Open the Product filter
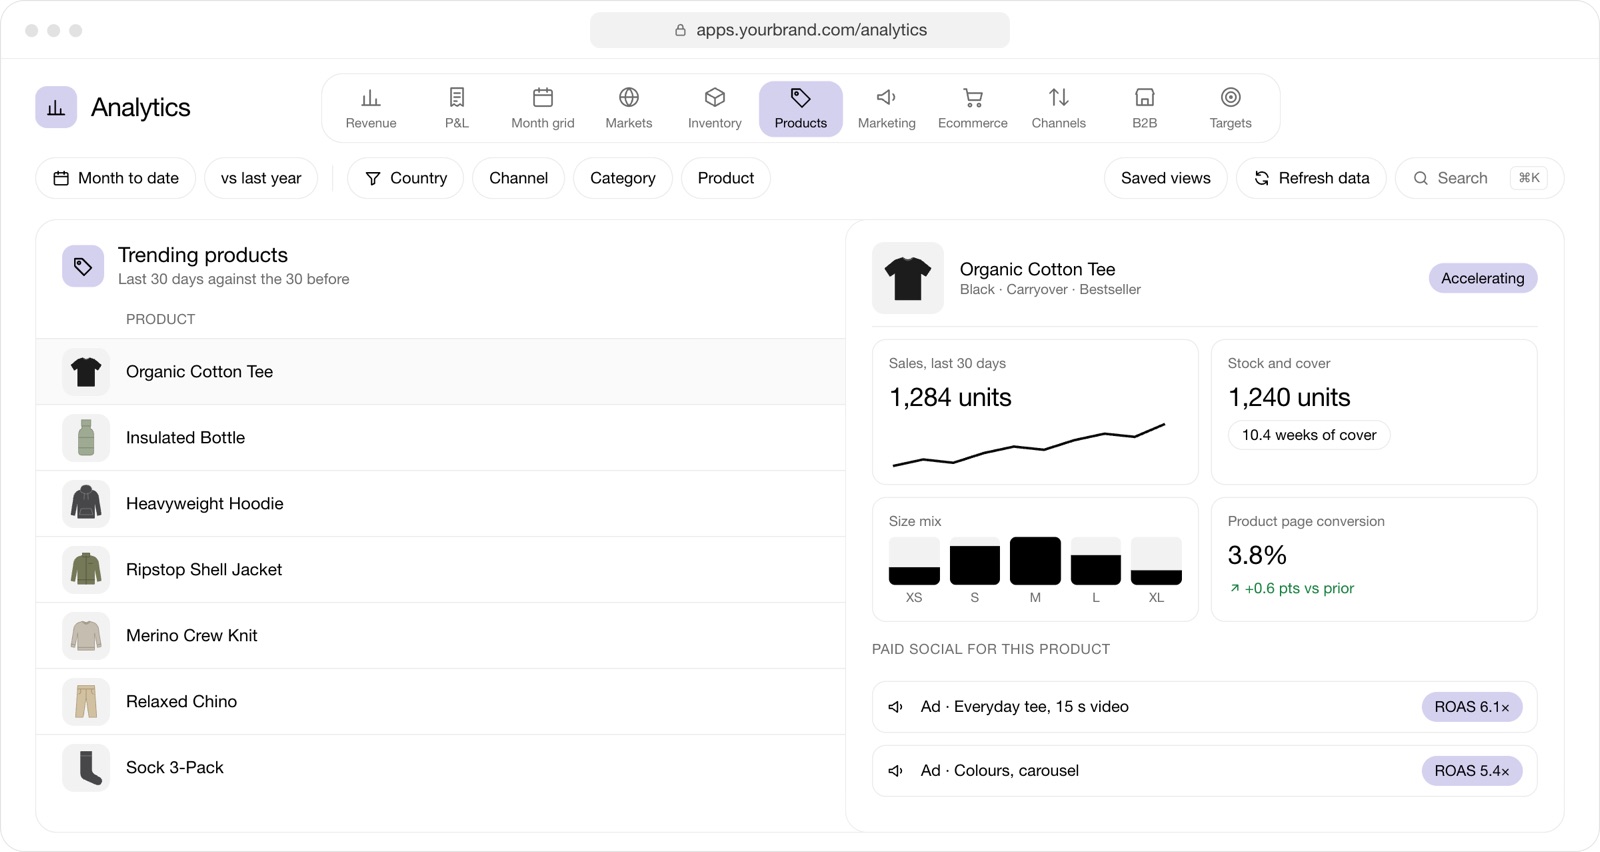The image size is (1600, 852). pyautogui.click(x=726, y=178)
